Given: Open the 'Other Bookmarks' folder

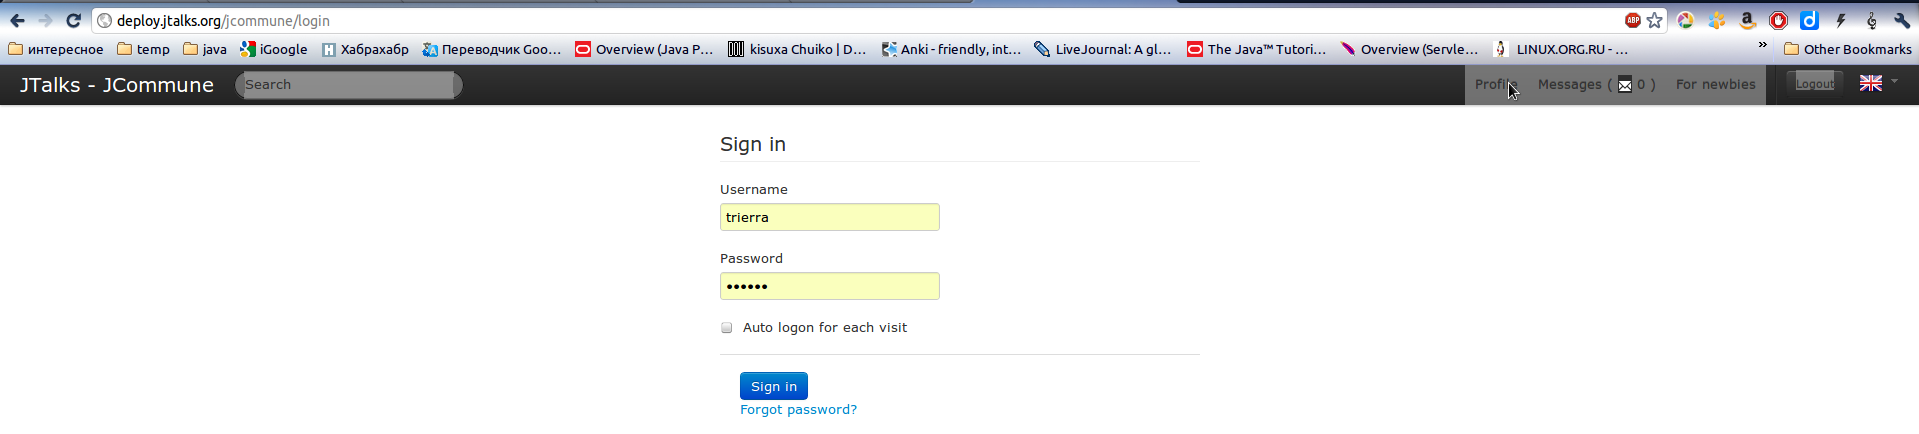Looking at the screenshot, I should [1847, 49].
